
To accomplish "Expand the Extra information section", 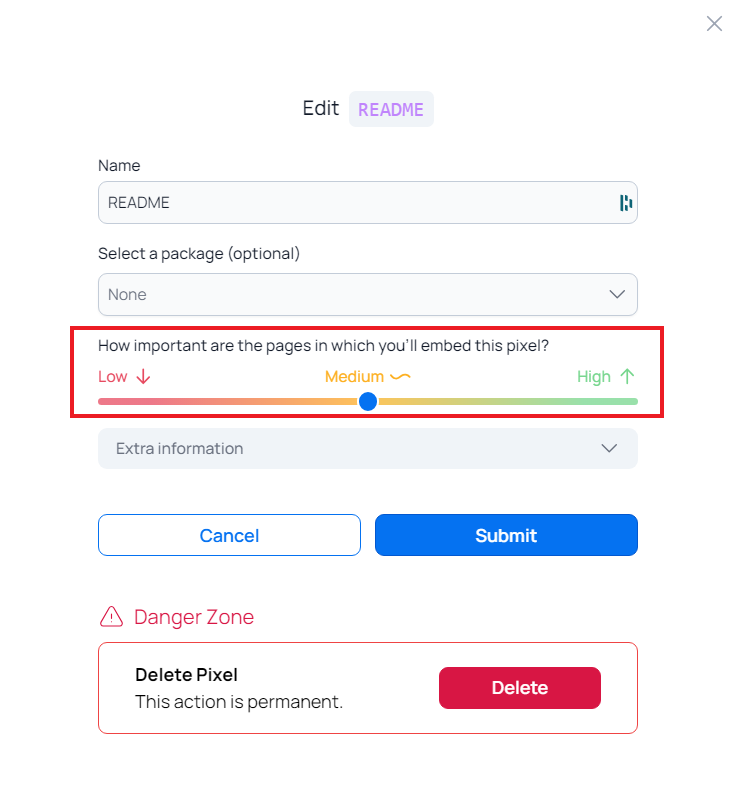I will [350, 449].
